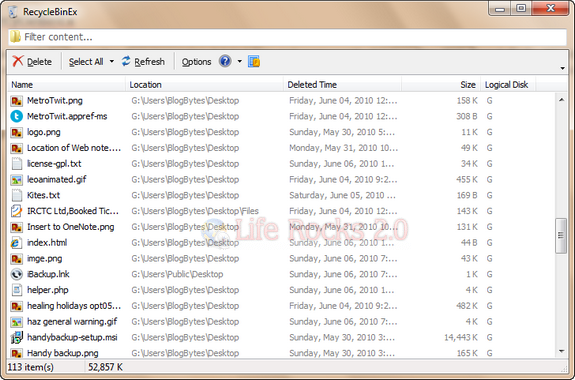Viewport: 575px width, 380px height.
Task: Click the scrollbar up arrow
Action: tap(561, 99)
